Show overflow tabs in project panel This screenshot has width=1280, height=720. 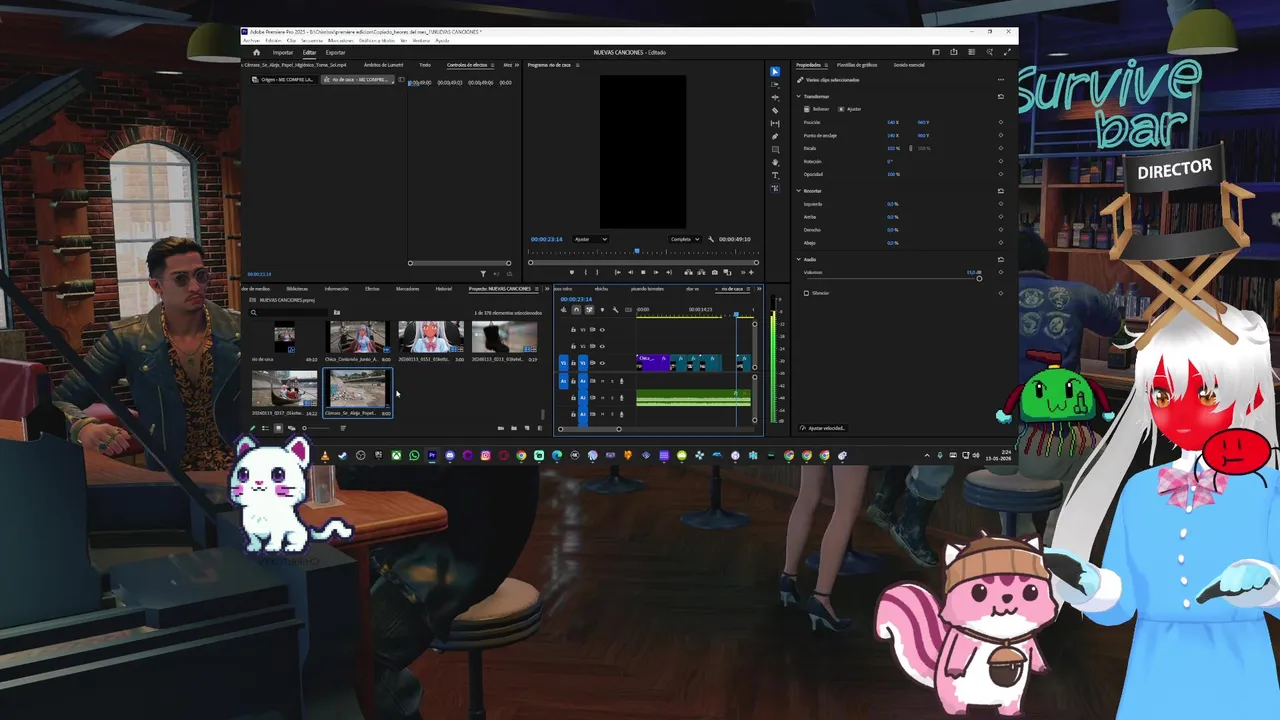546,289
